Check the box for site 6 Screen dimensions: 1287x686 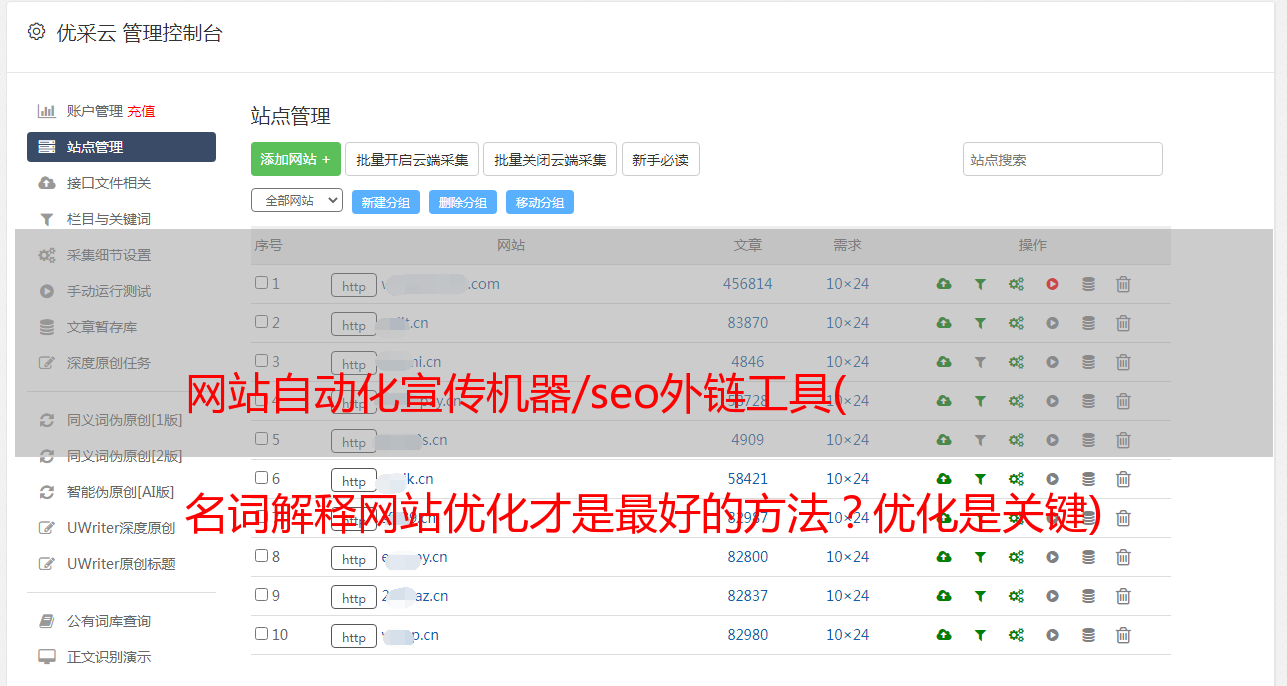pyautogui.click(x=261, y=478)
